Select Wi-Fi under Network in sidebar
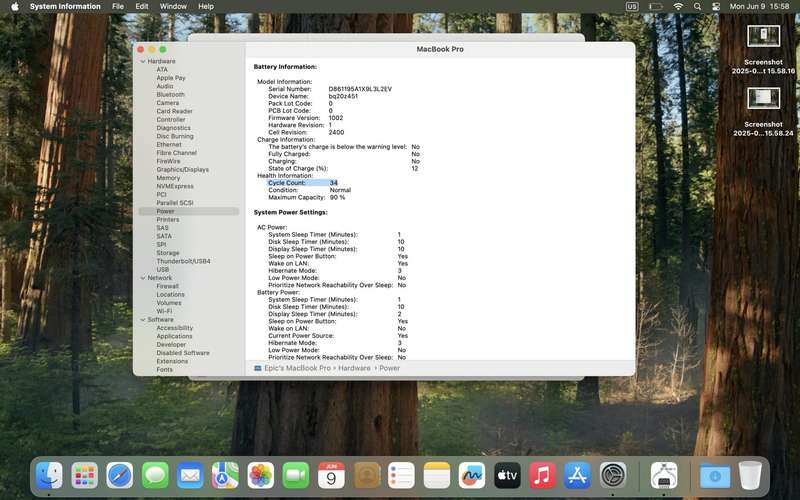Screen dimensions: 800x500 (x=164, y=311)
